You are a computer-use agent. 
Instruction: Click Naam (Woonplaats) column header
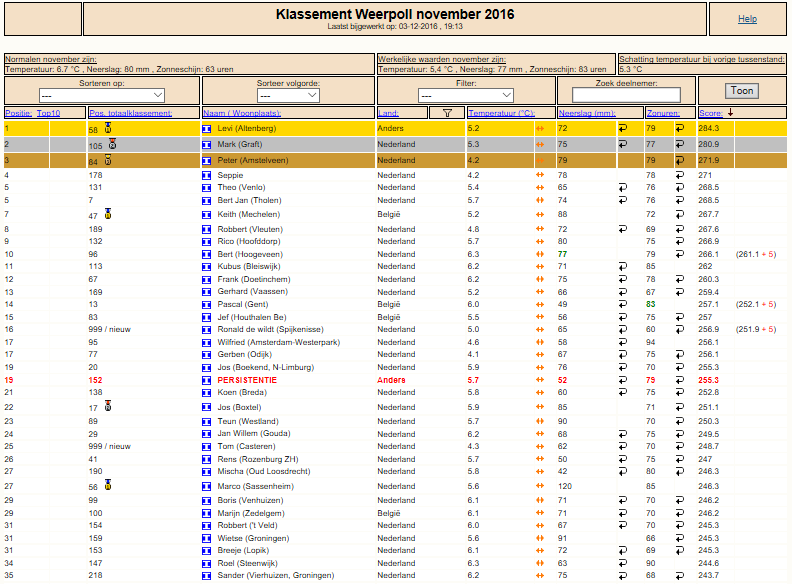point(242,113)
